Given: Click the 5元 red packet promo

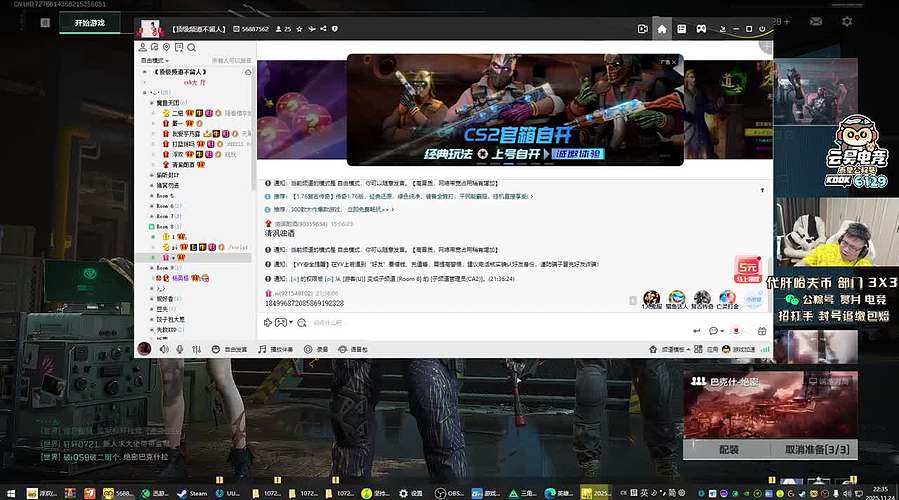Looking at the screenshot, I should coord(748,269).
